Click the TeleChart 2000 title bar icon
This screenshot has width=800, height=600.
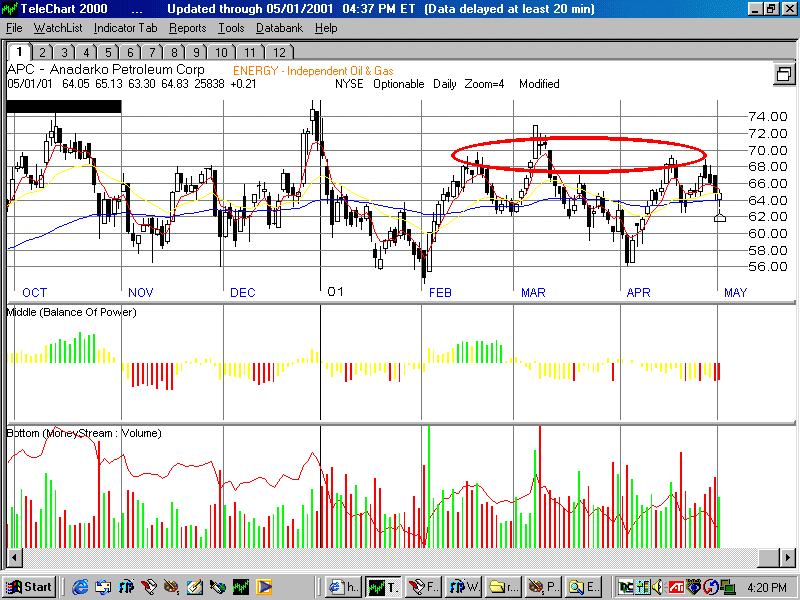[10, 9]
